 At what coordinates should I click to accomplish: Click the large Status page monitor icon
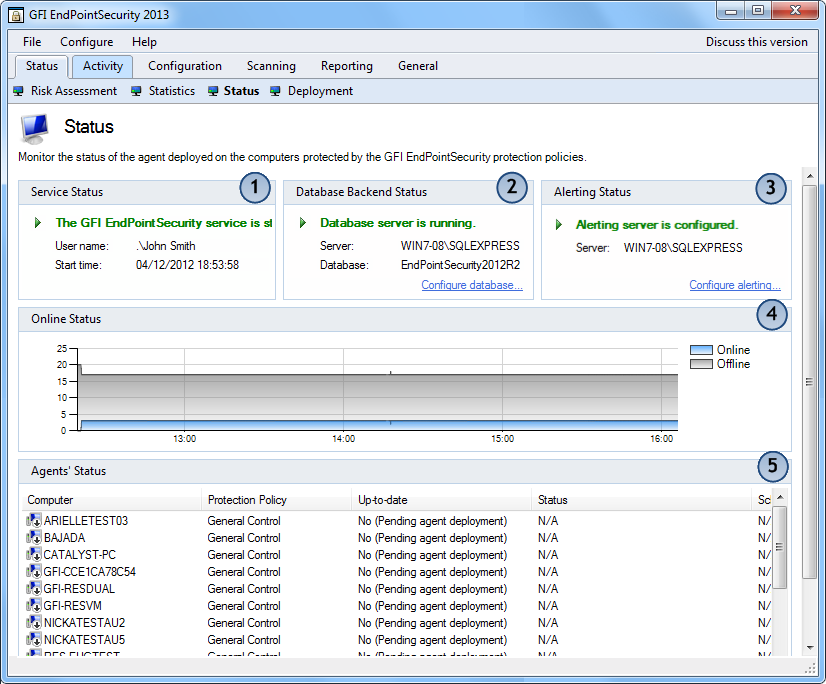tap(35, 128)
